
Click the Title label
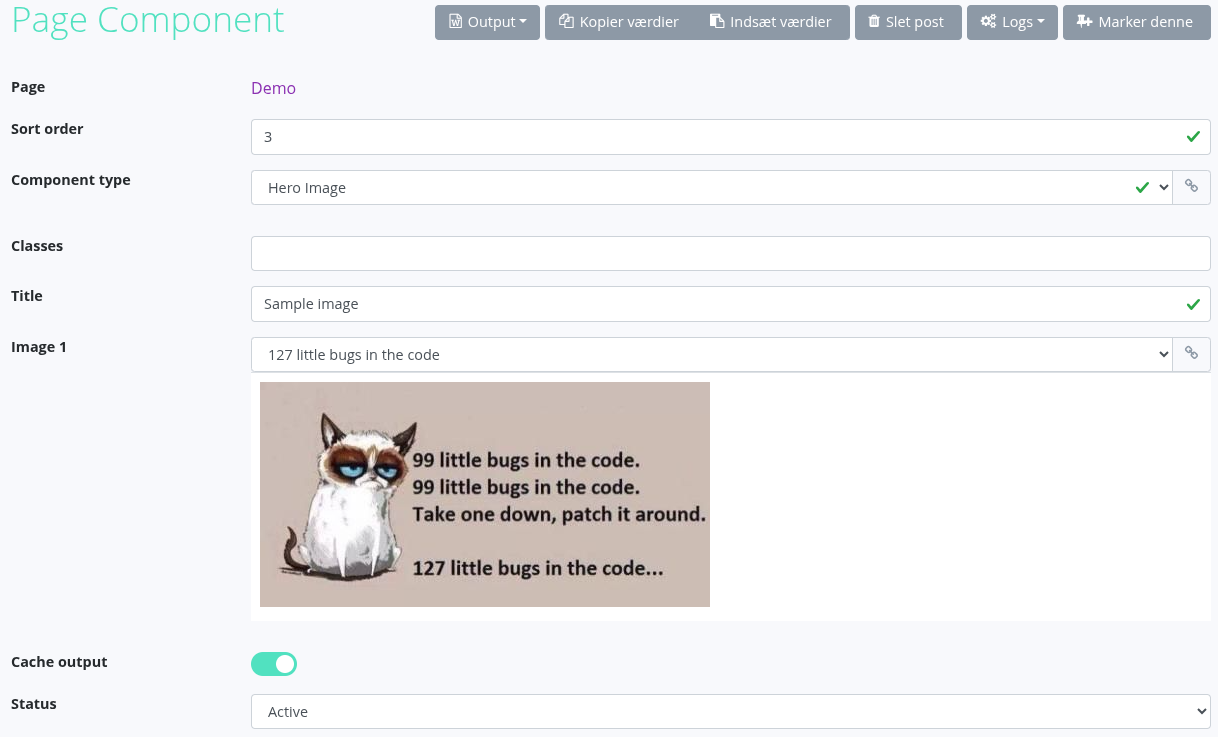[x=27, y=296]
